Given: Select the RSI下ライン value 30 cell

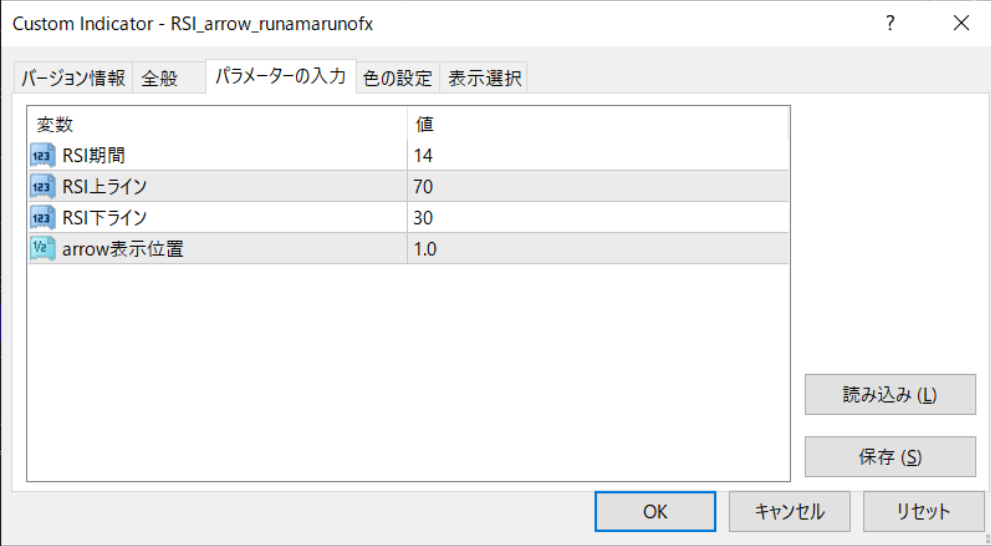Looking at the screenshot, I should click(598, 217).
